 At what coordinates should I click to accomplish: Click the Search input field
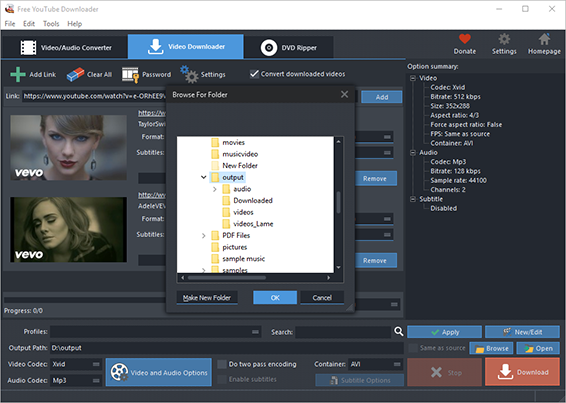click(343, 332)
